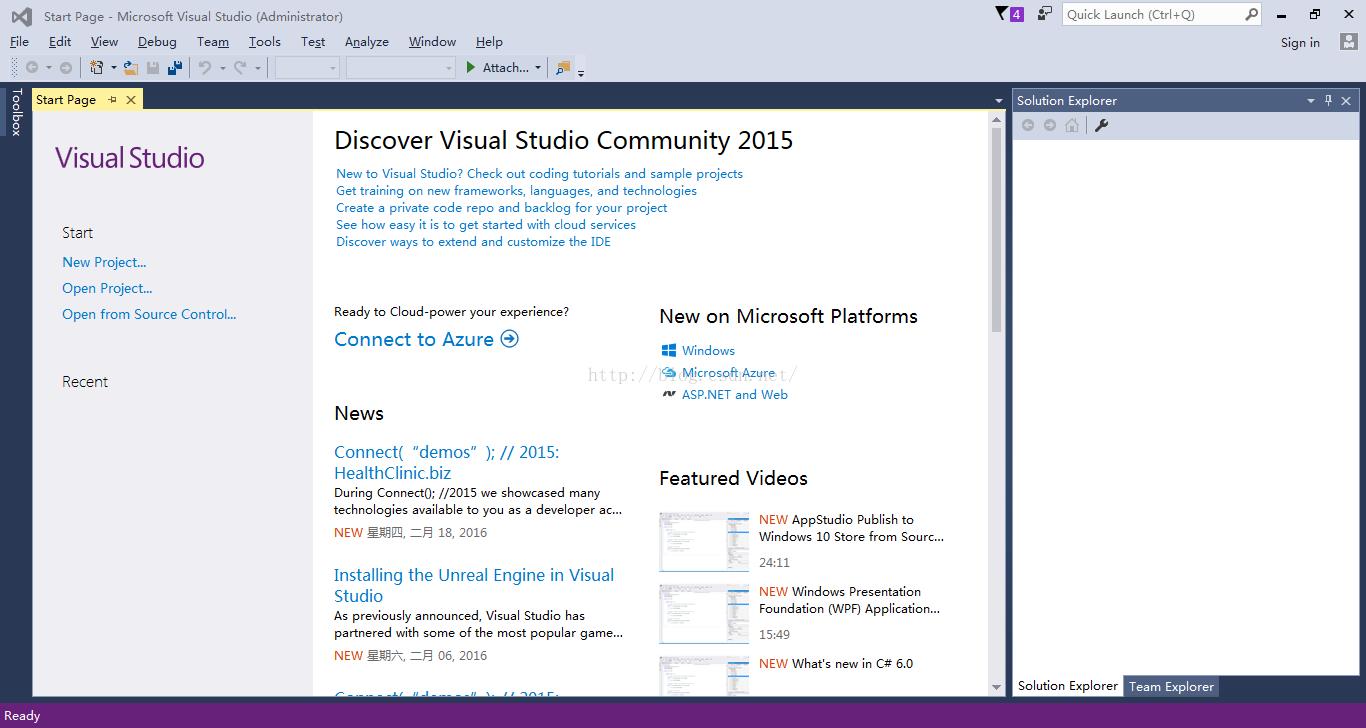Click the Redo toolbar icon
This screenshot has height=728, width=1366.
click(240, 68)
